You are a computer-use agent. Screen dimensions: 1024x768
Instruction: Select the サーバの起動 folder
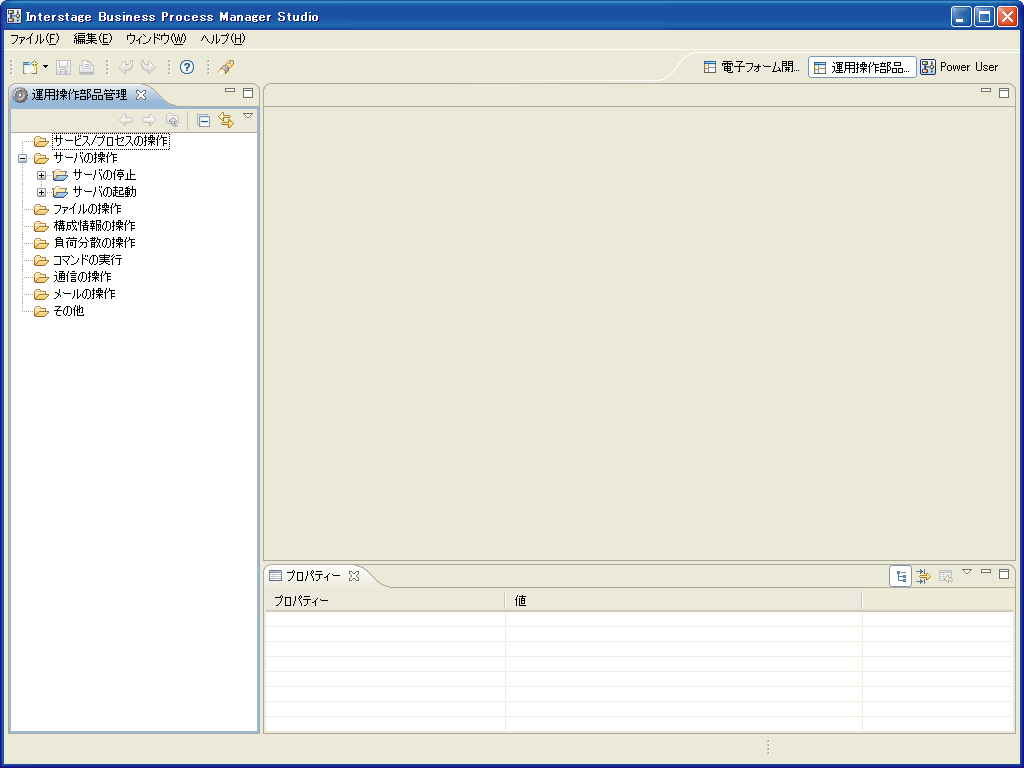click(104, 192)
